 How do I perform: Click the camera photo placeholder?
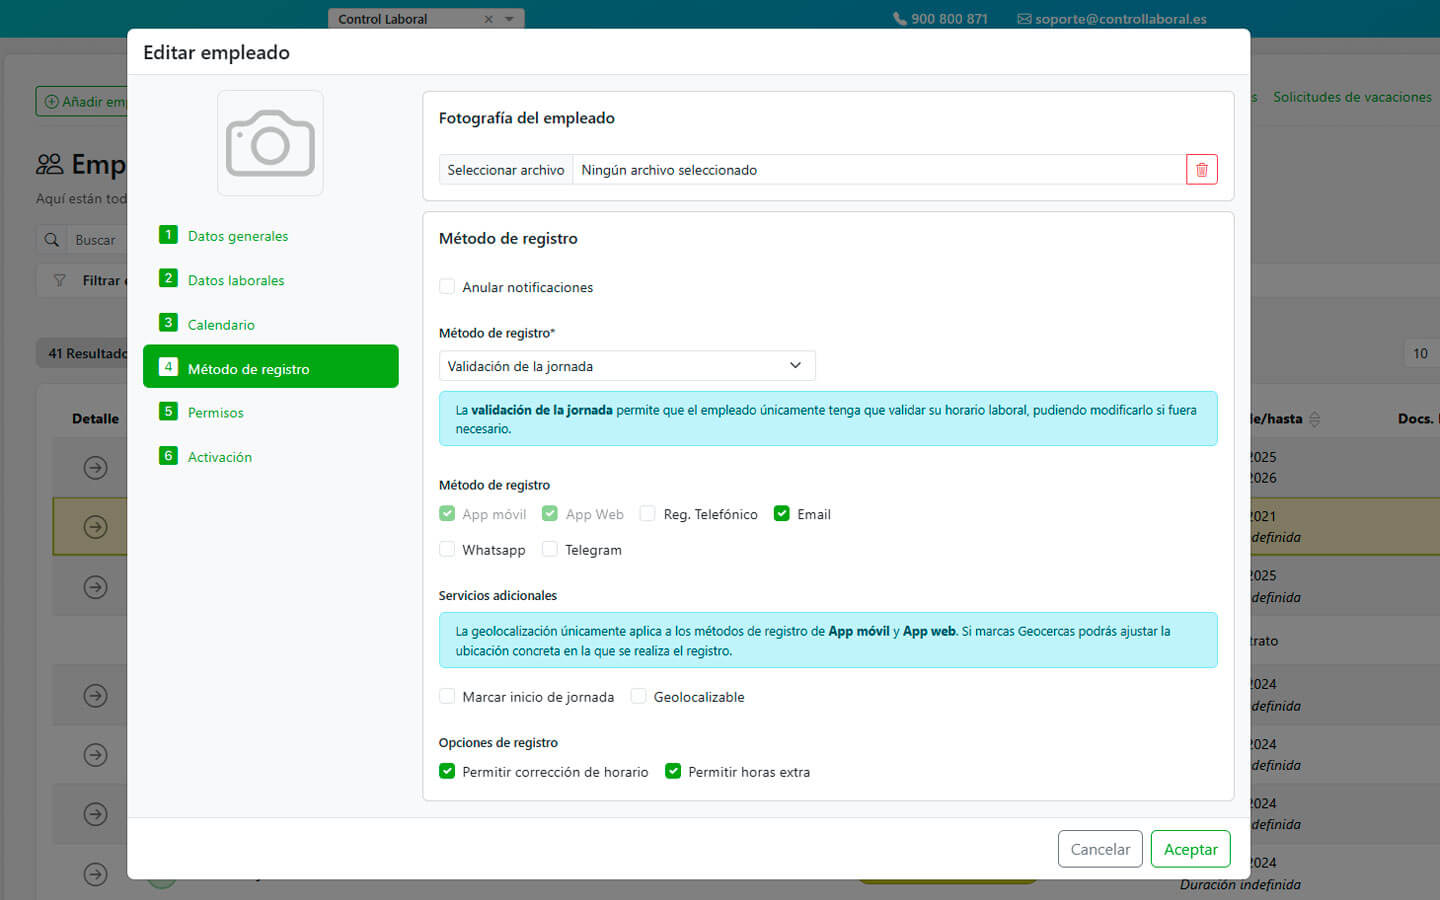point(270,143)
